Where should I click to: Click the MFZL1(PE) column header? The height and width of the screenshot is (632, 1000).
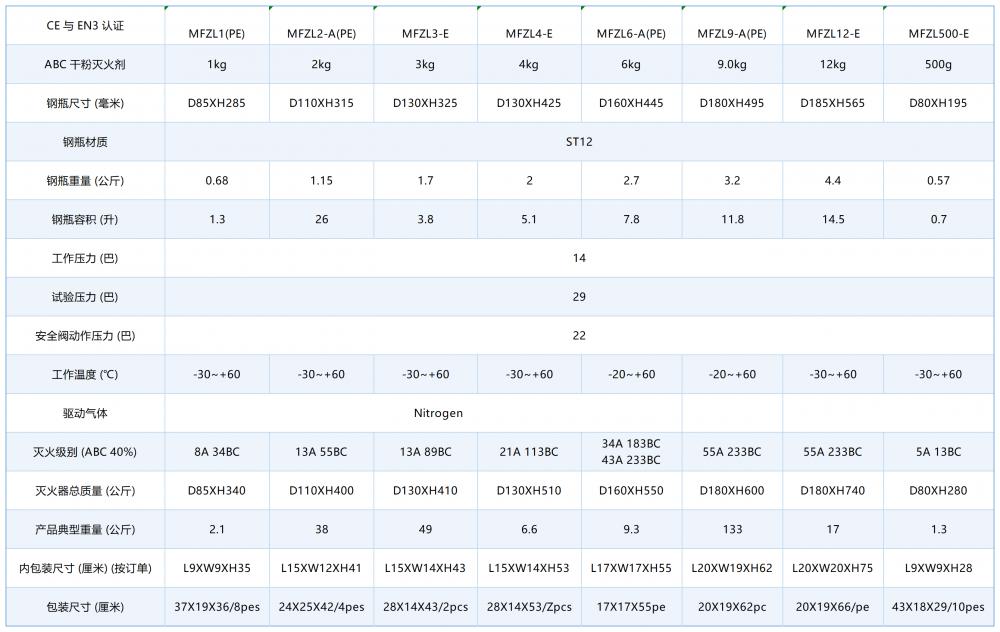217,33
